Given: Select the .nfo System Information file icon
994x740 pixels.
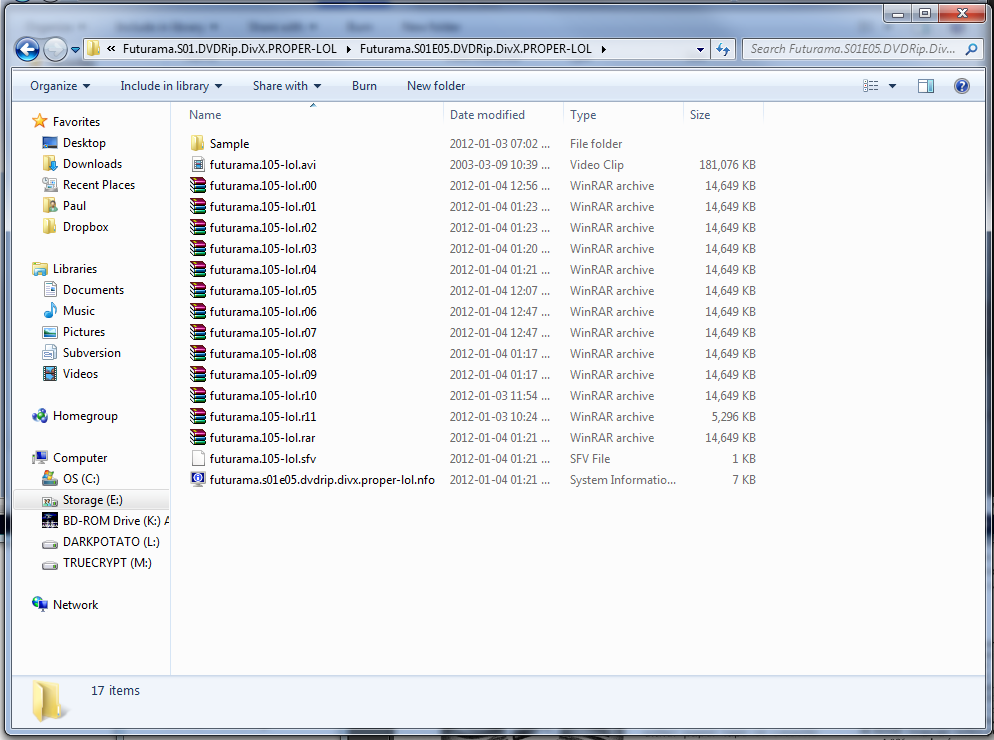Looking at the screenshot, I should tap(198, 479).
